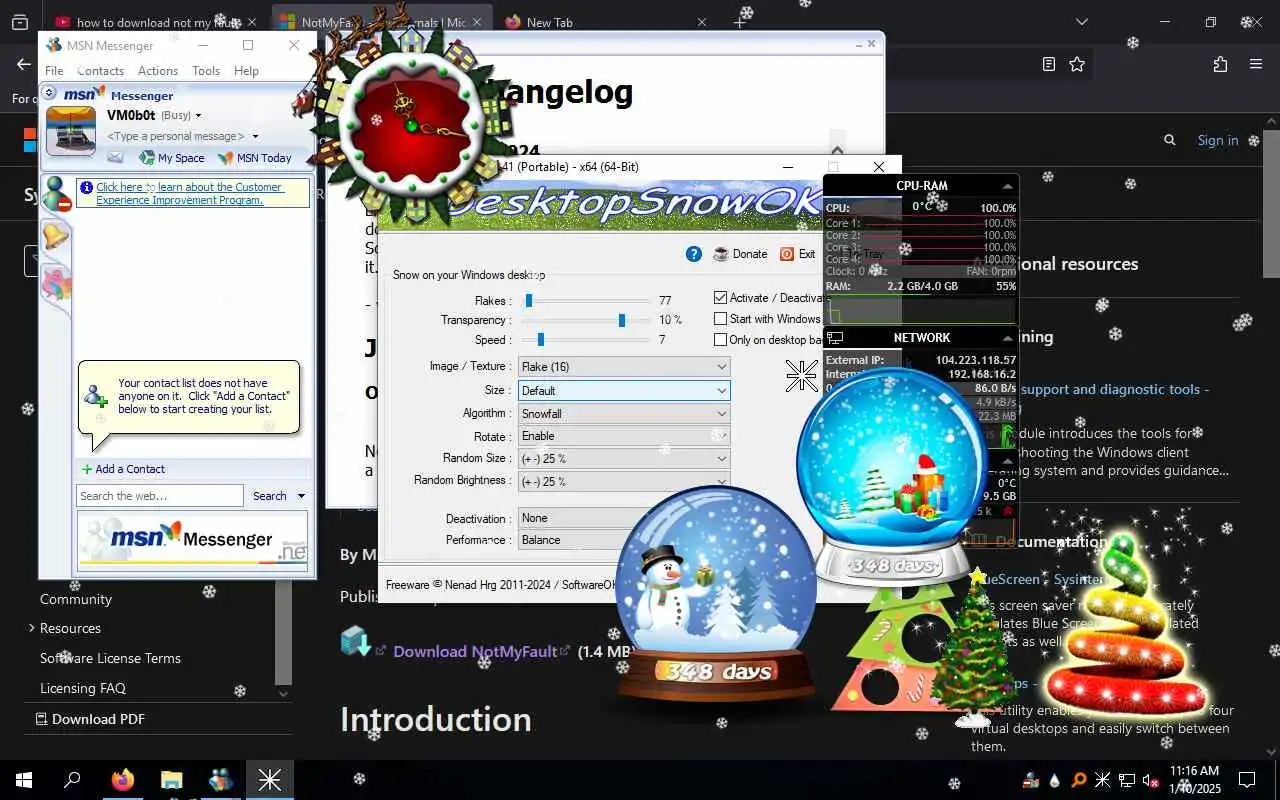Open the Rotate Enable dropdown
The width and height of the screenshot is (1280, 800).
624,436
